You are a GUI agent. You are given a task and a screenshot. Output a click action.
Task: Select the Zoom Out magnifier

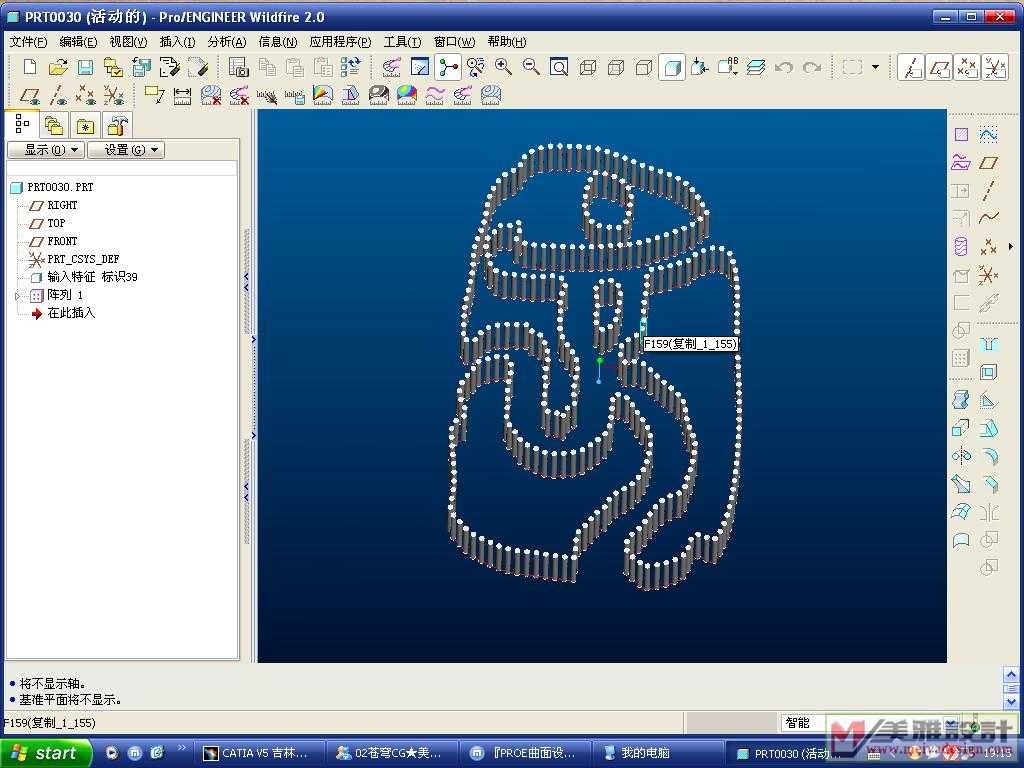531,67
